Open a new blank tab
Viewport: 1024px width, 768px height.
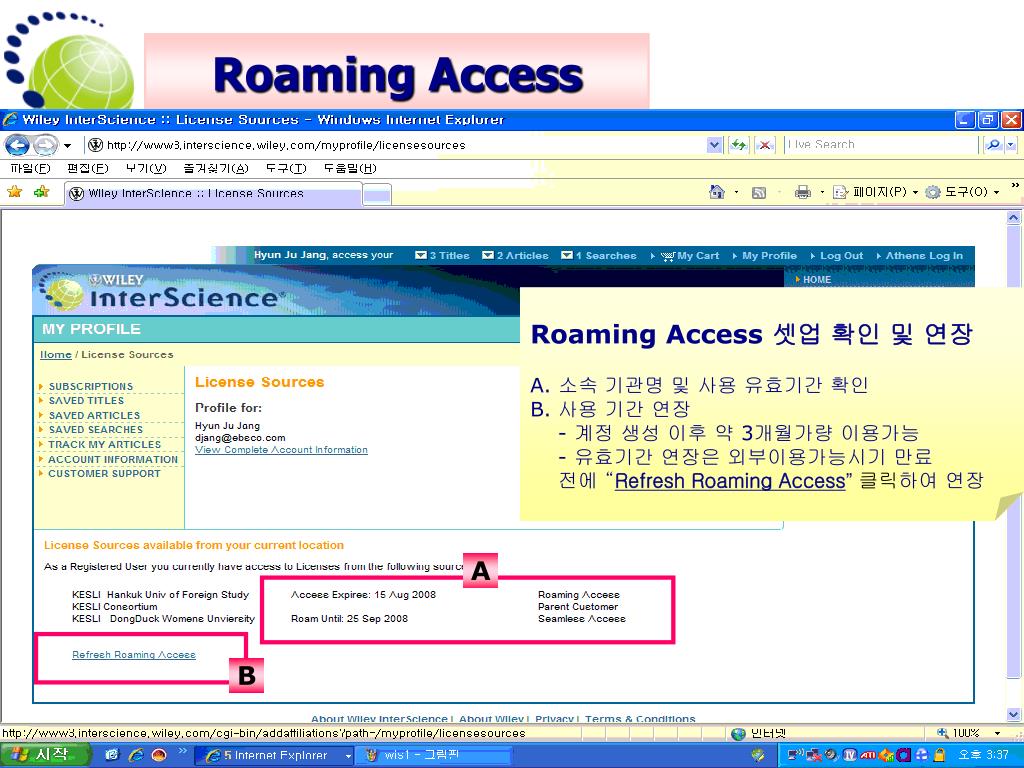tap(377, 195)
